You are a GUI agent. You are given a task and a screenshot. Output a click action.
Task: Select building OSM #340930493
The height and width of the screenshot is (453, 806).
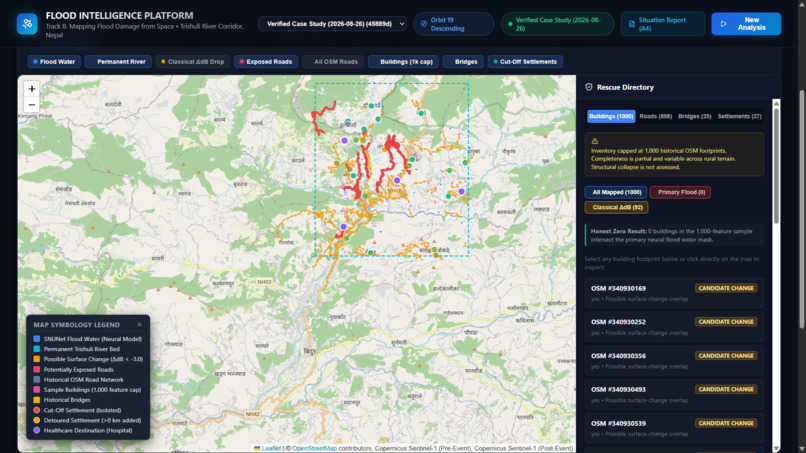[x=674, y=394]
